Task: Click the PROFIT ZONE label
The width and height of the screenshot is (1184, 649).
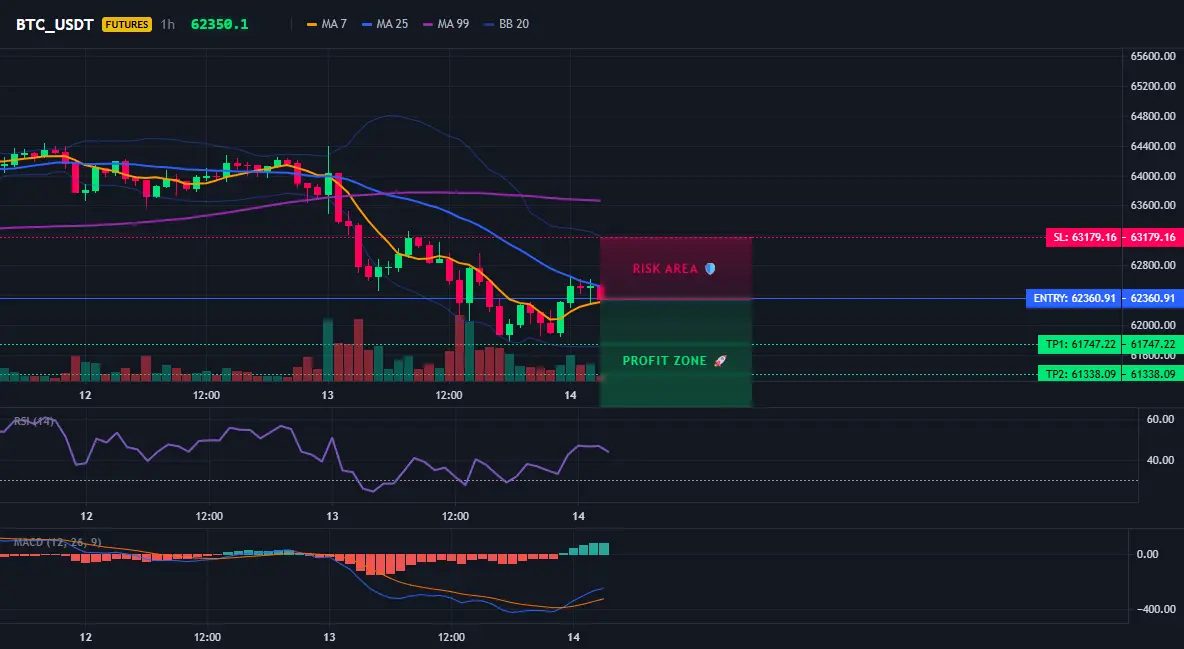Action: tap(664, 361)
